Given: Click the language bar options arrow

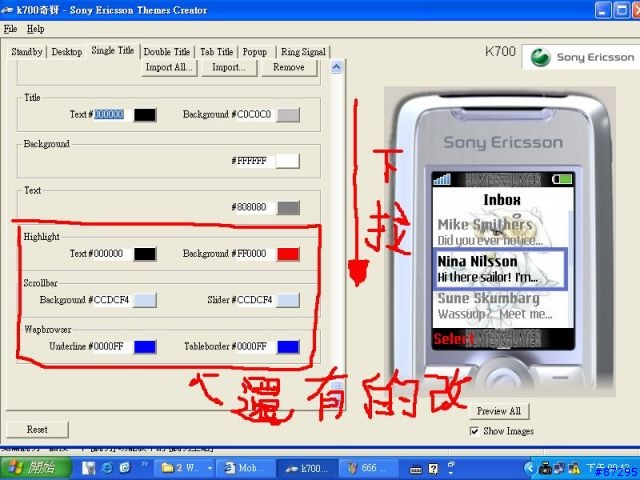Looking at the screenshot, I should pyautogui.click(x=451, y=473).
